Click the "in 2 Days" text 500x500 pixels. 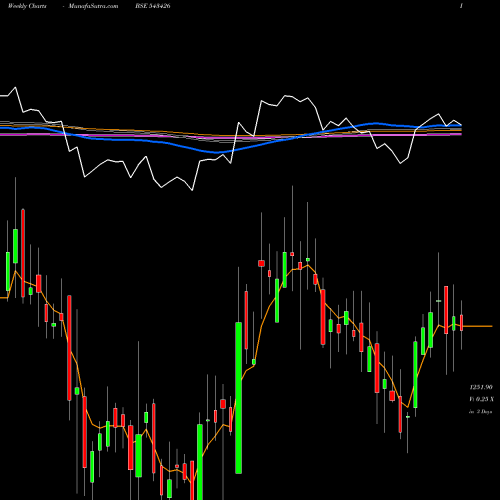480,412
